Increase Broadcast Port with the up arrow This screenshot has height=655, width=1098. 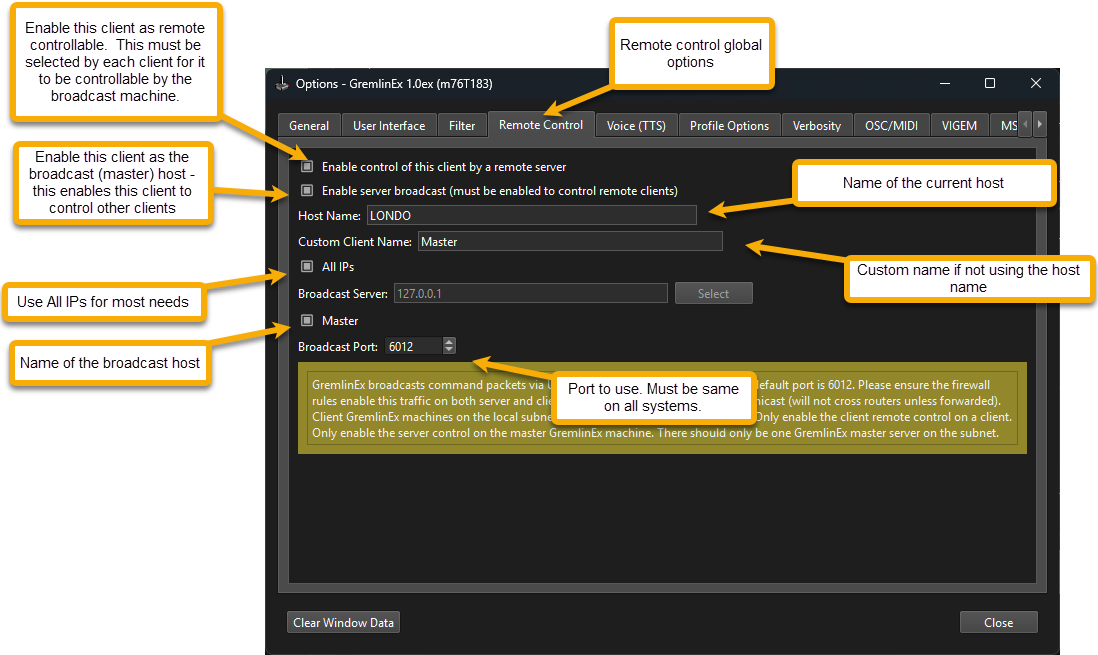449,342
